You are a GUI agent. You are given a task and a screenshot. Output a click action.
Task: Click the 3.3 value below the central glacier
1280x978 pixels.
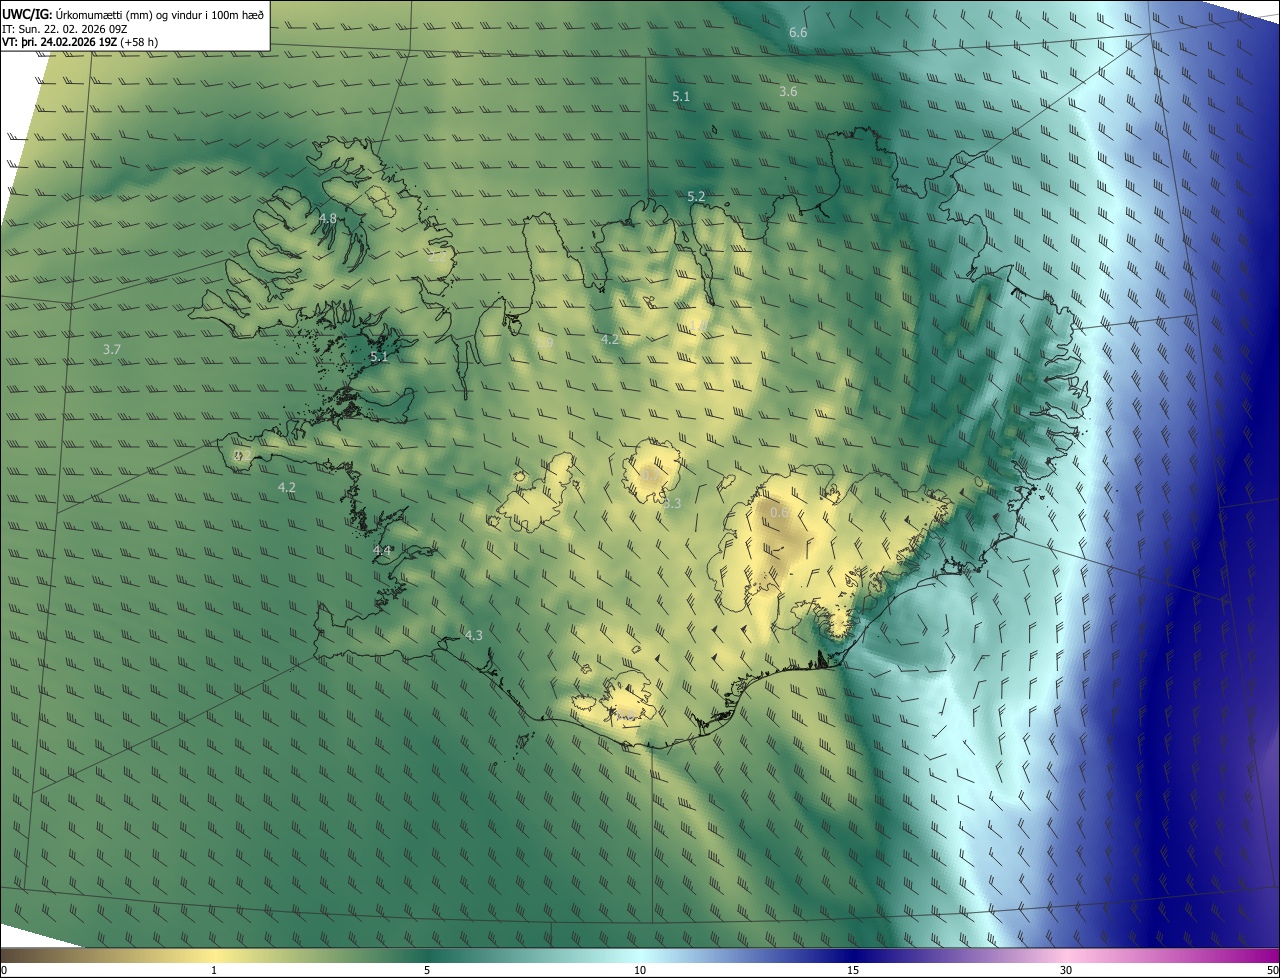672,503
